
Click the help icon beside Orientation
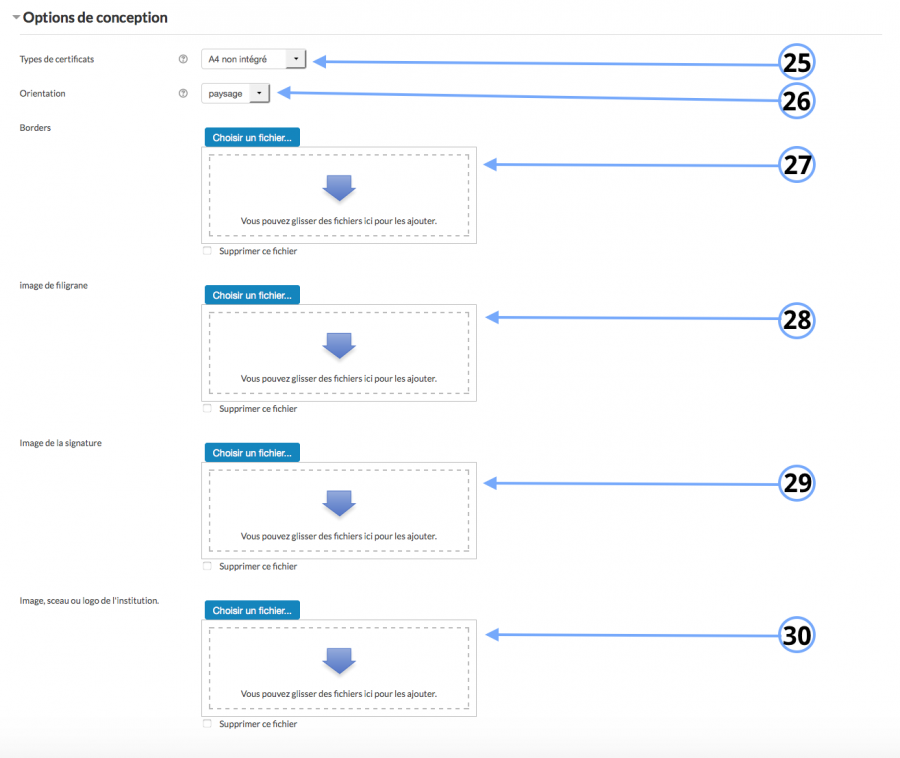(x=183, y=93)
